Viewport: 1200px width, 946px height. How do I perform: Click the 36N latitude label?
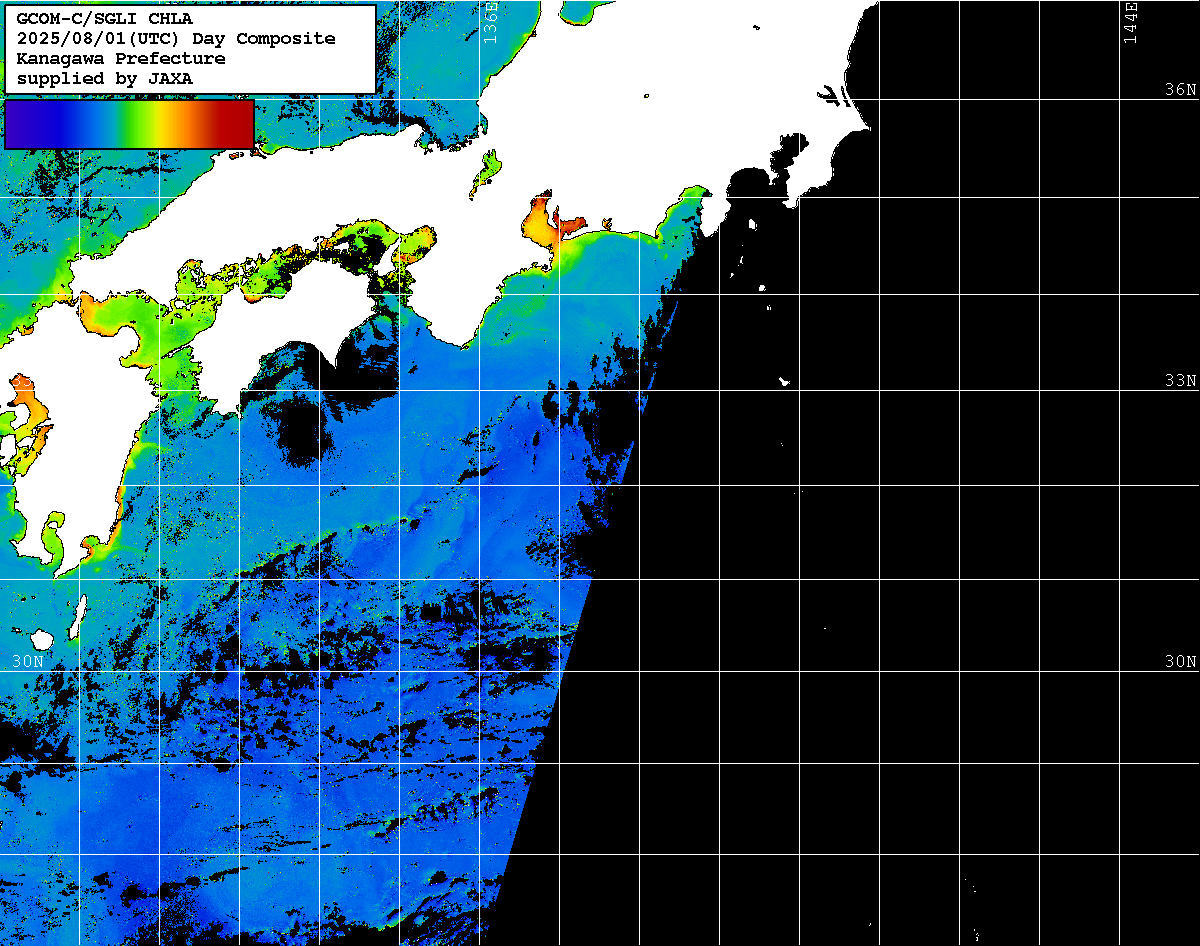click(x=1180, y=89)
